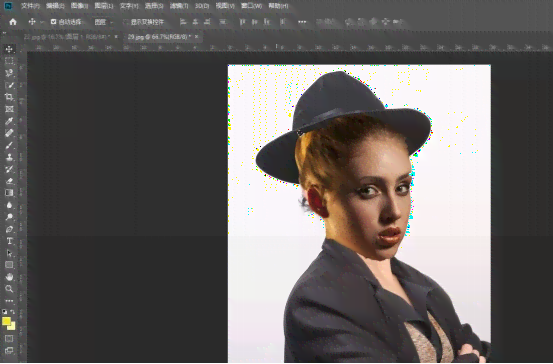This screenshot has height=364, width=553.
Task: Open the 图层 auto-select dropdown
Action: coord(103,22)
